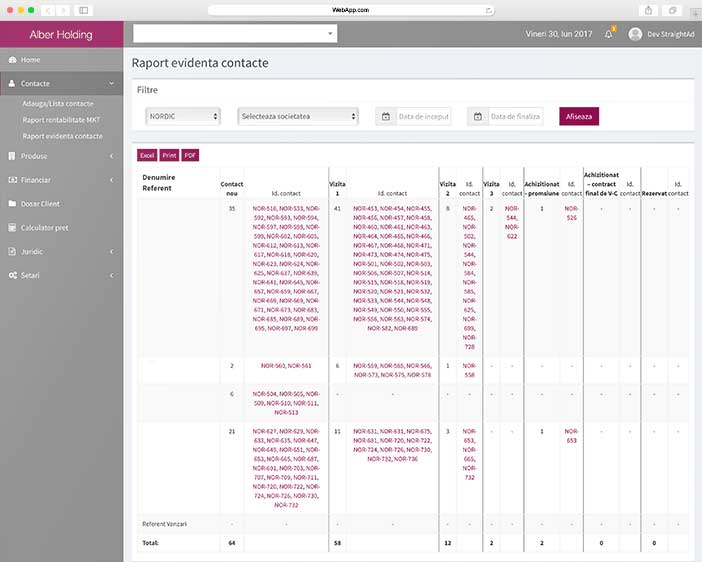Click the Home dashboard icon in sidebar
Viewport: 702px width, 562px height.
pos(12,60)
